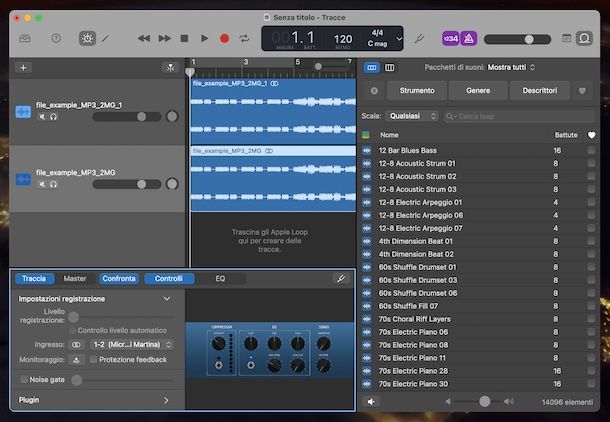This screenshot has height=422, width=610.
Task: Click Smart Controls tuner icon
Action: [x=341, y=278]
